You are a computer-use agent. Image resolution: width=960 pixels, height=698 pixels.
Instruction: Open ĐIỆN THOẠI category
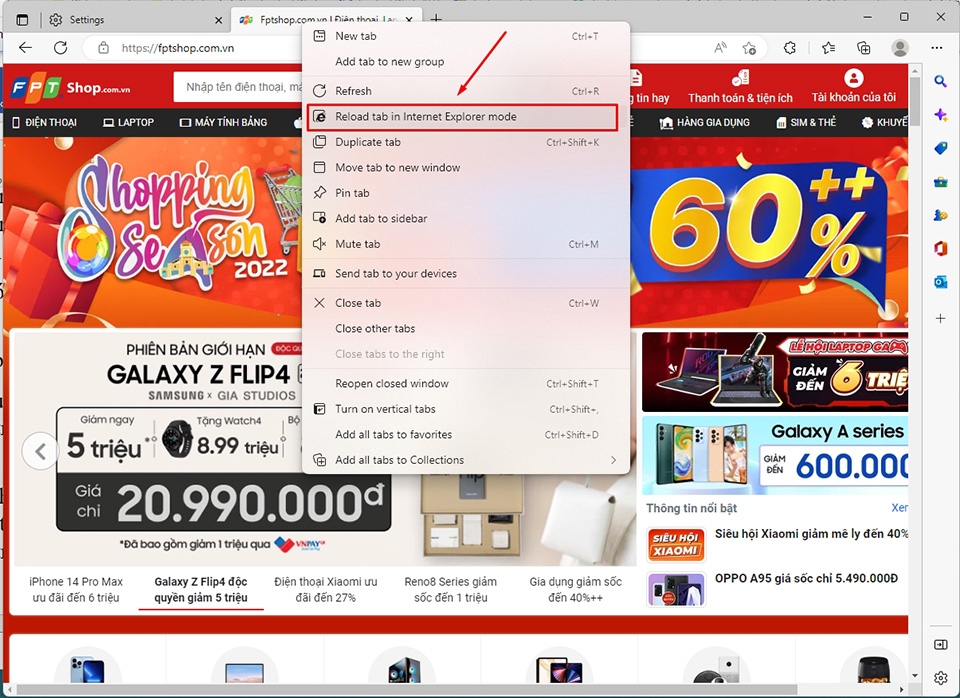click(45, 122)
